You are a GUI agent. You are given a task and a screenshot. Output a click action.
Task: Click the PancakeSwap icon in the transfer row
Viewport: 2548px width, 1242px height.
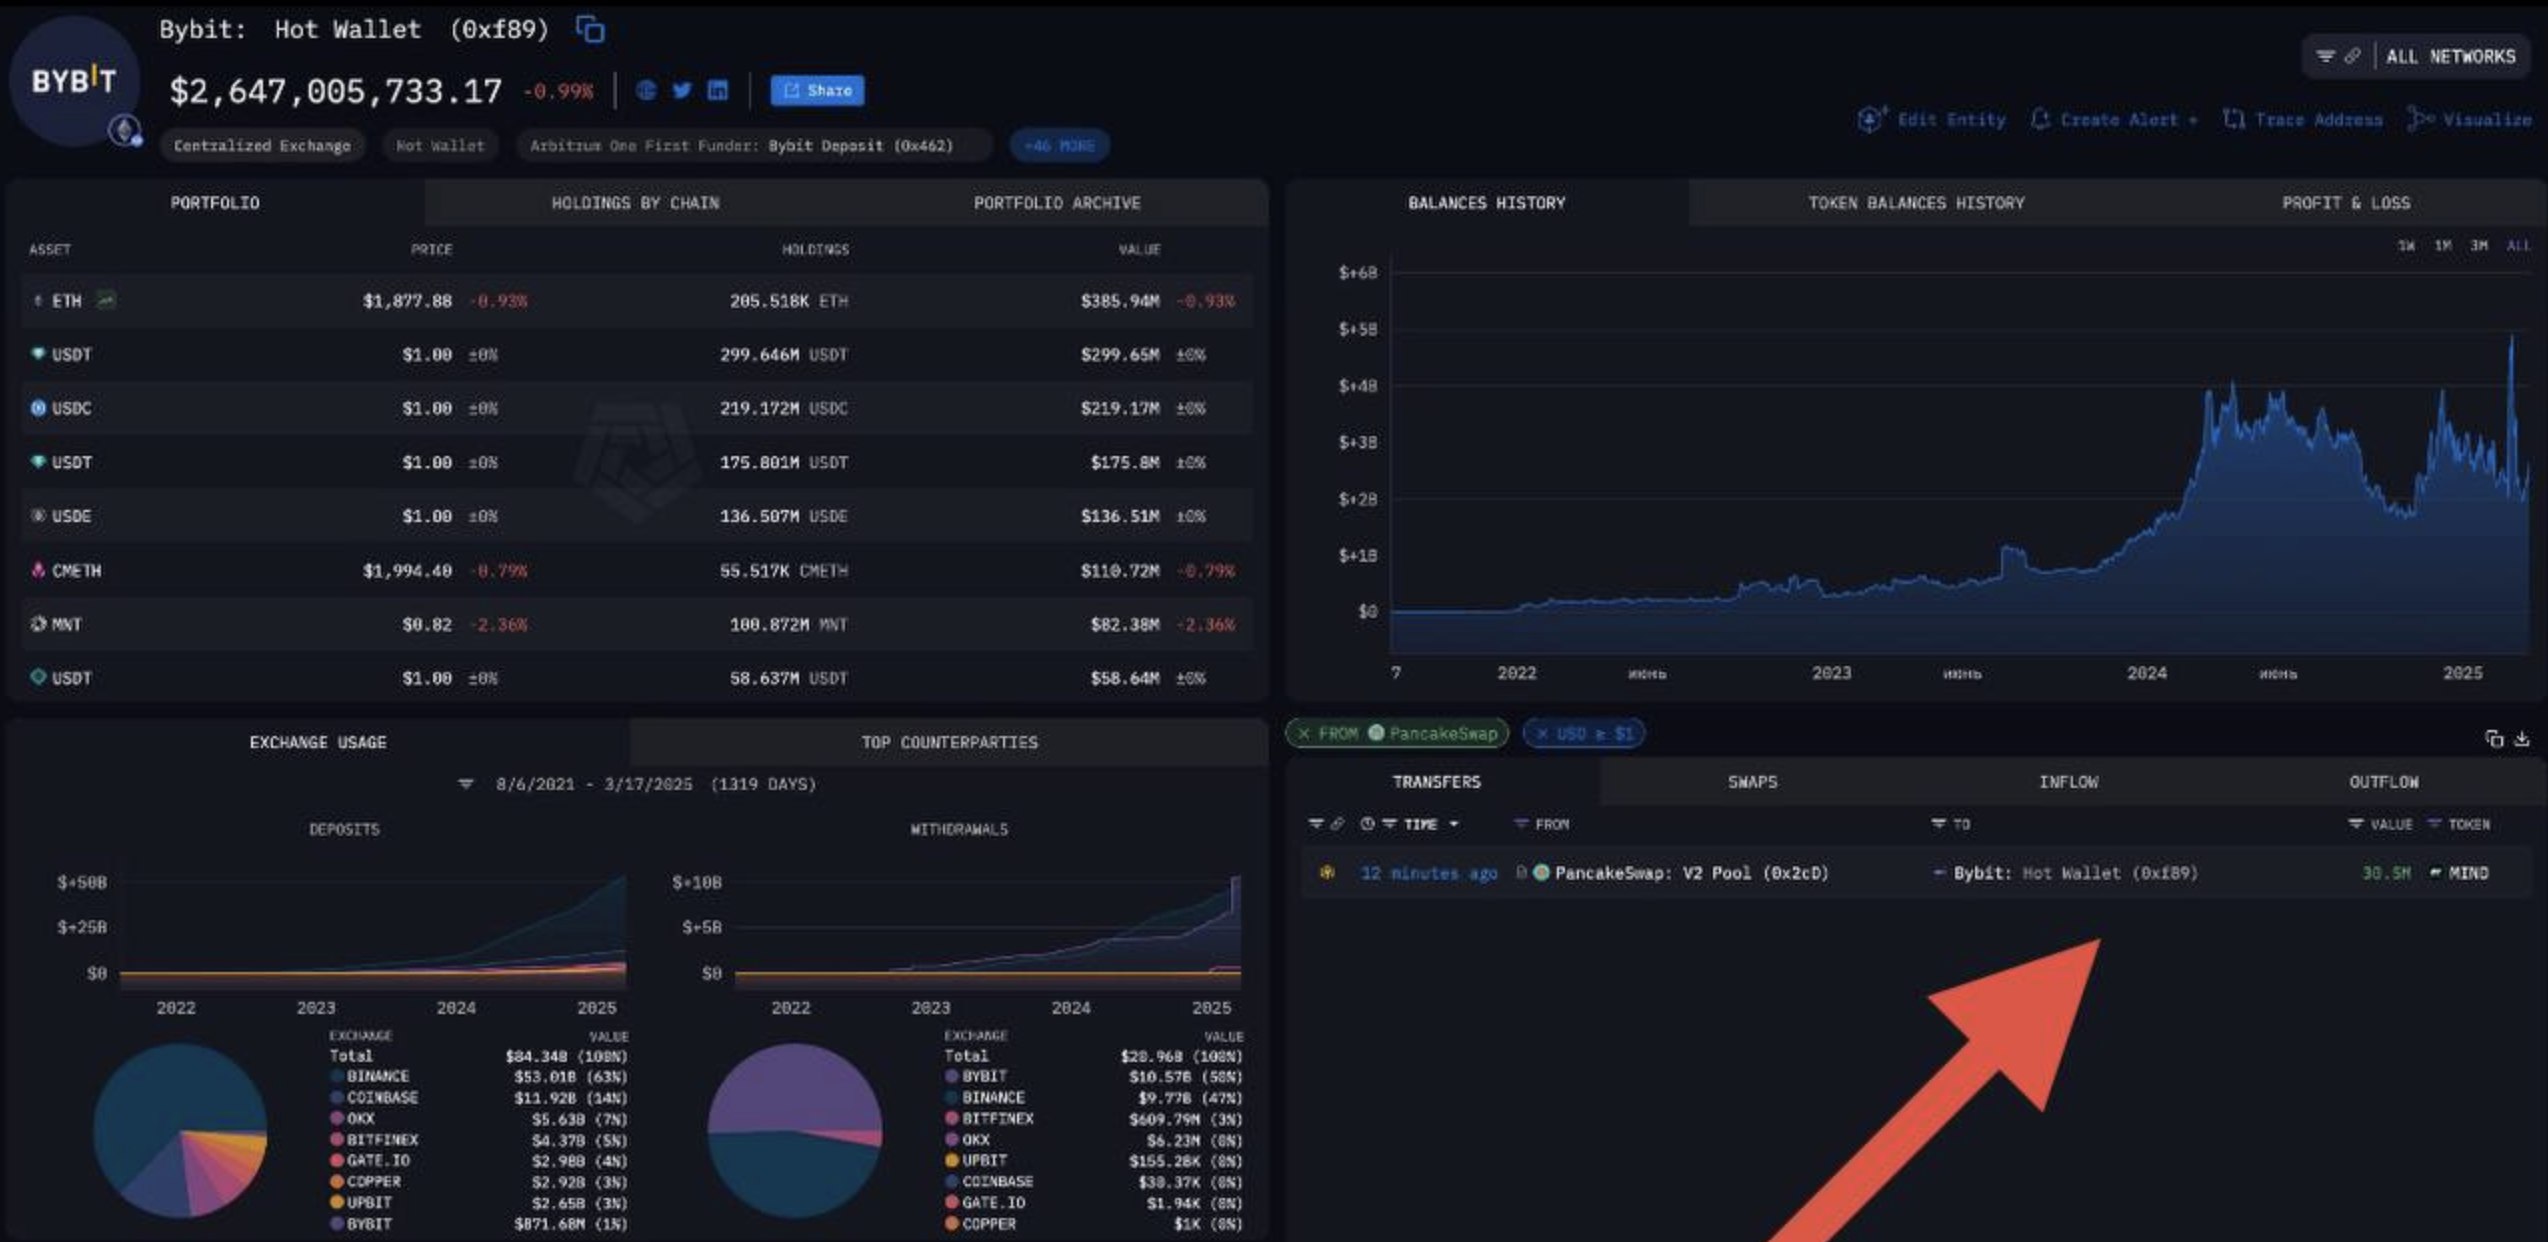click(1541, 873)
